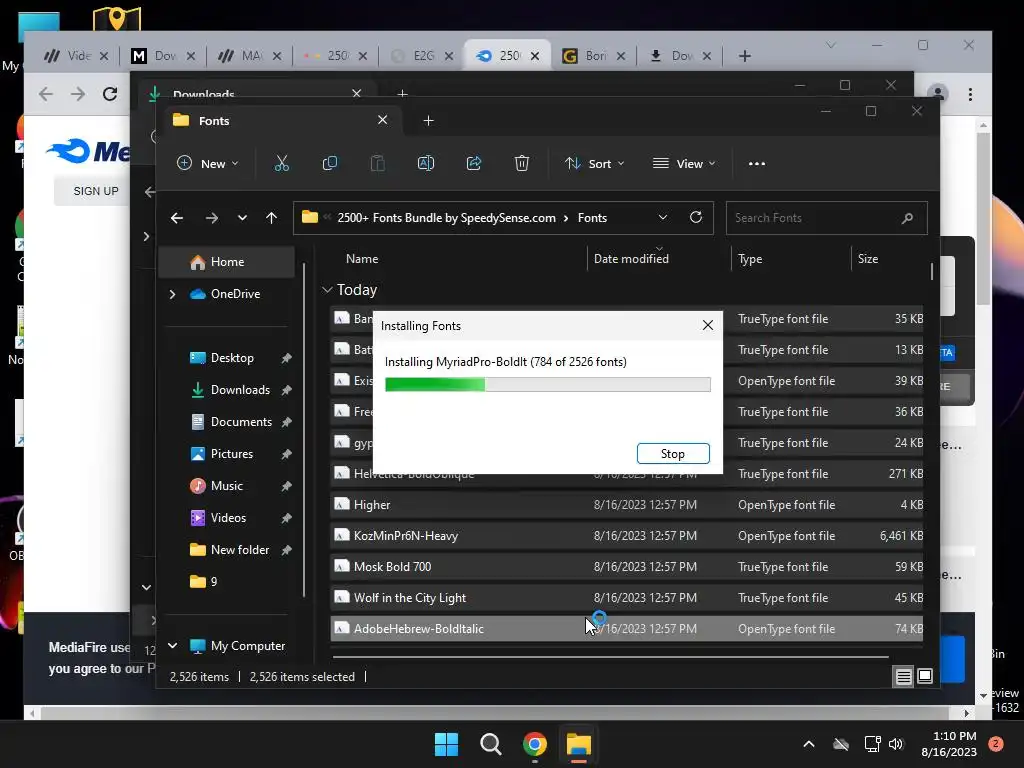Click the Copy icon in Explorer toolbar
The height and width of the screenshot is (768, 1024).
(330, 163)
